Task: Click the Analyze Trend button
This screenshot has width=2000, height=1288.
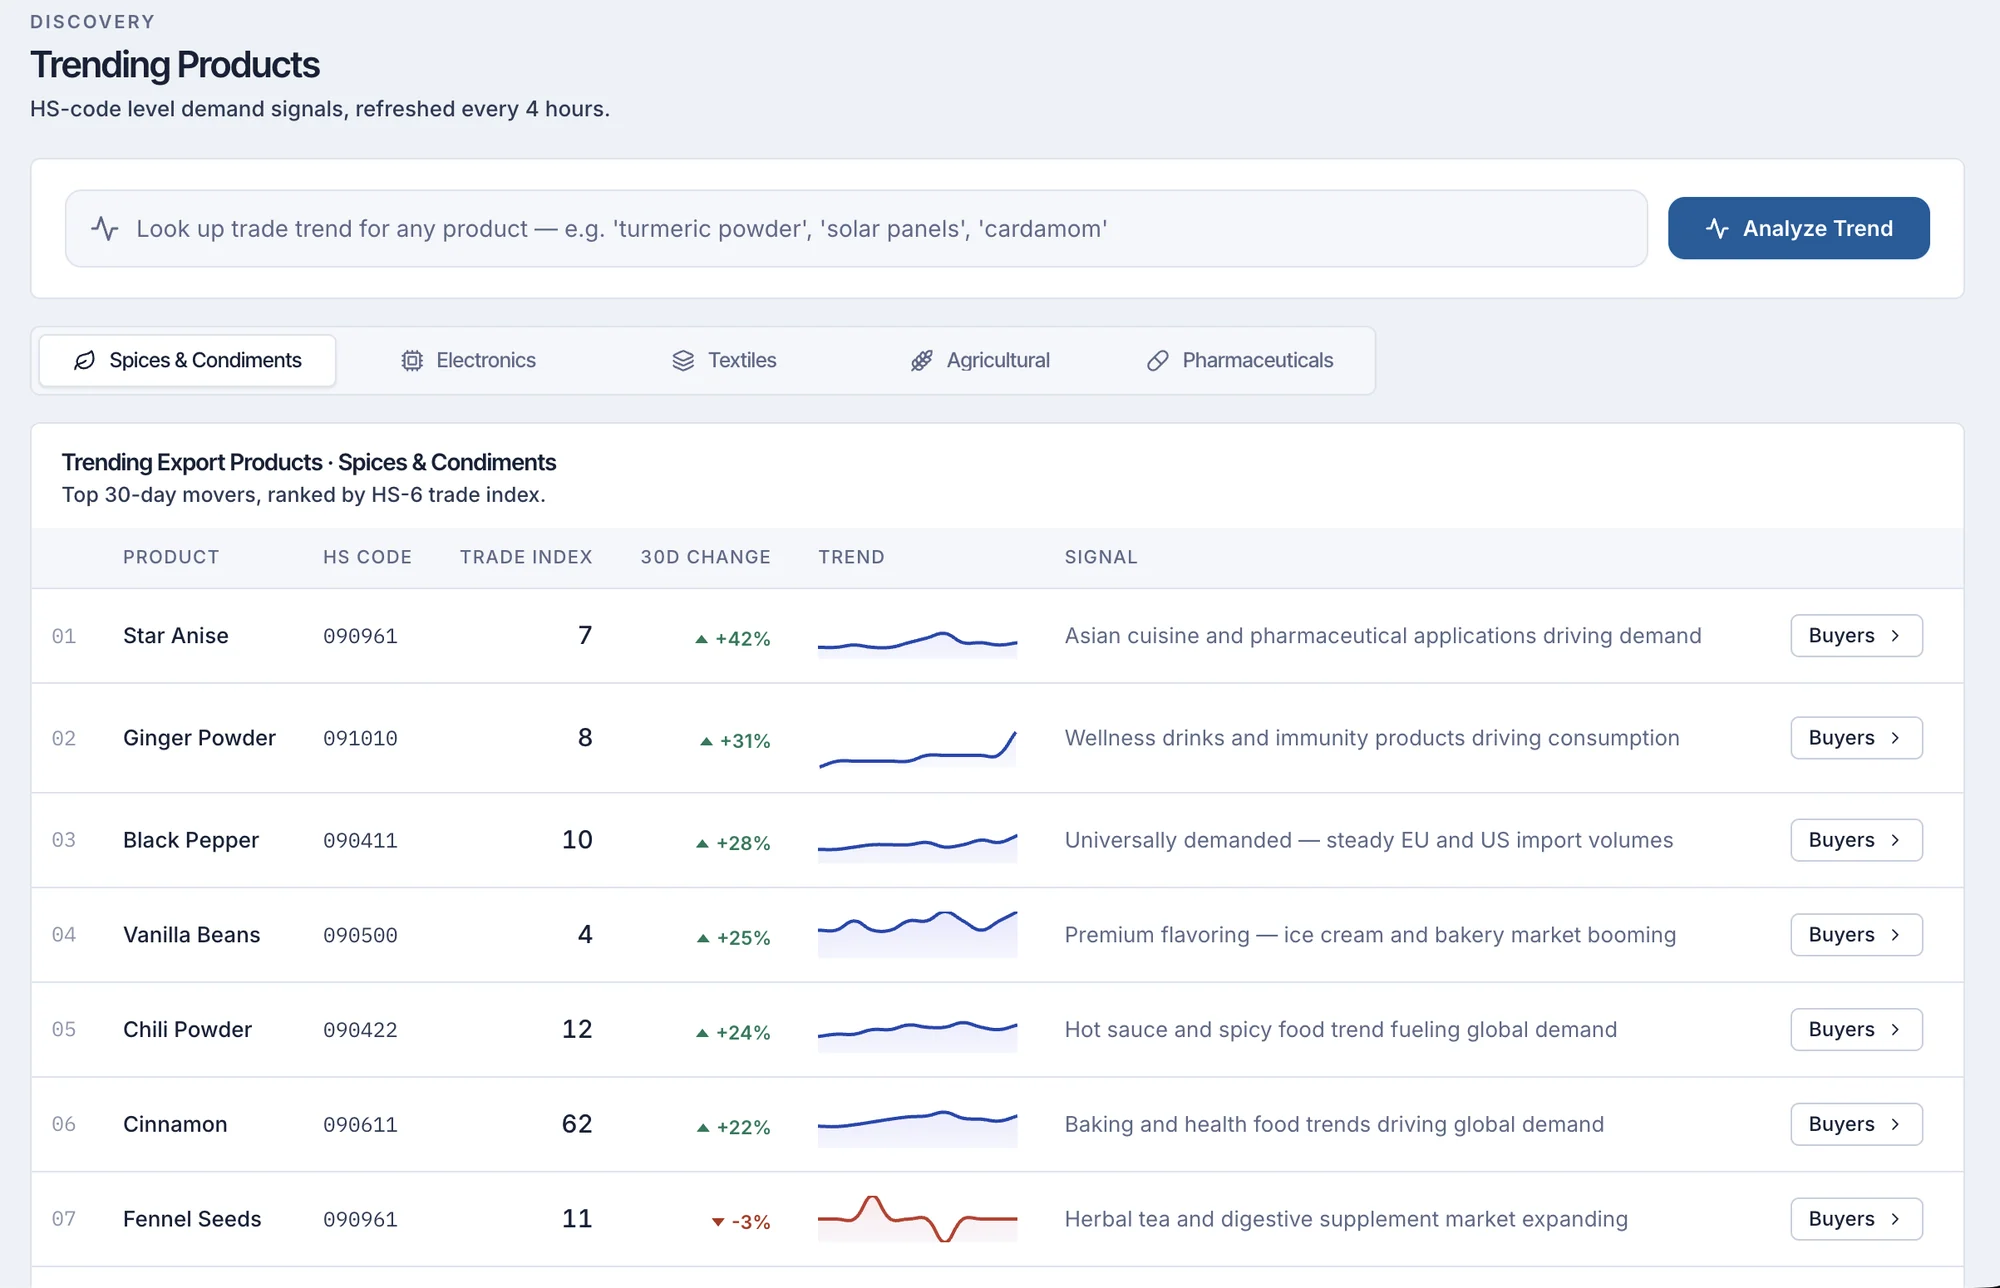Action: point(1798,228)
